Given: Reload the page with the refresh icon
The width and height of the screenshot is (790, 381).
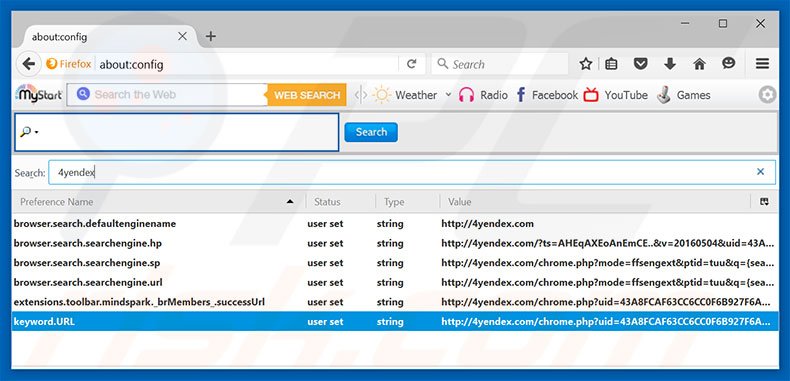Looking at the screenshot, I should (412, 64).
